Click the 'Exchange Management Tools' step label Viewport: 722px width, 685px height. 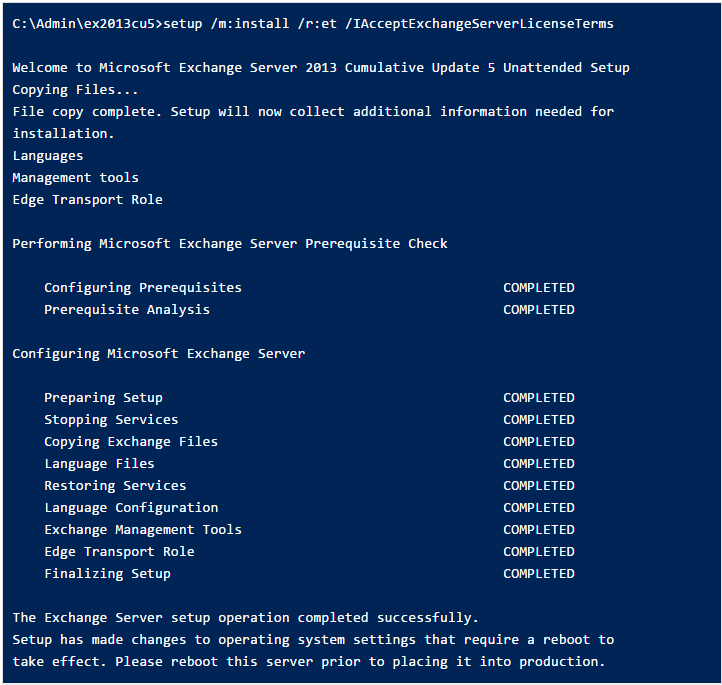point(143,529)
